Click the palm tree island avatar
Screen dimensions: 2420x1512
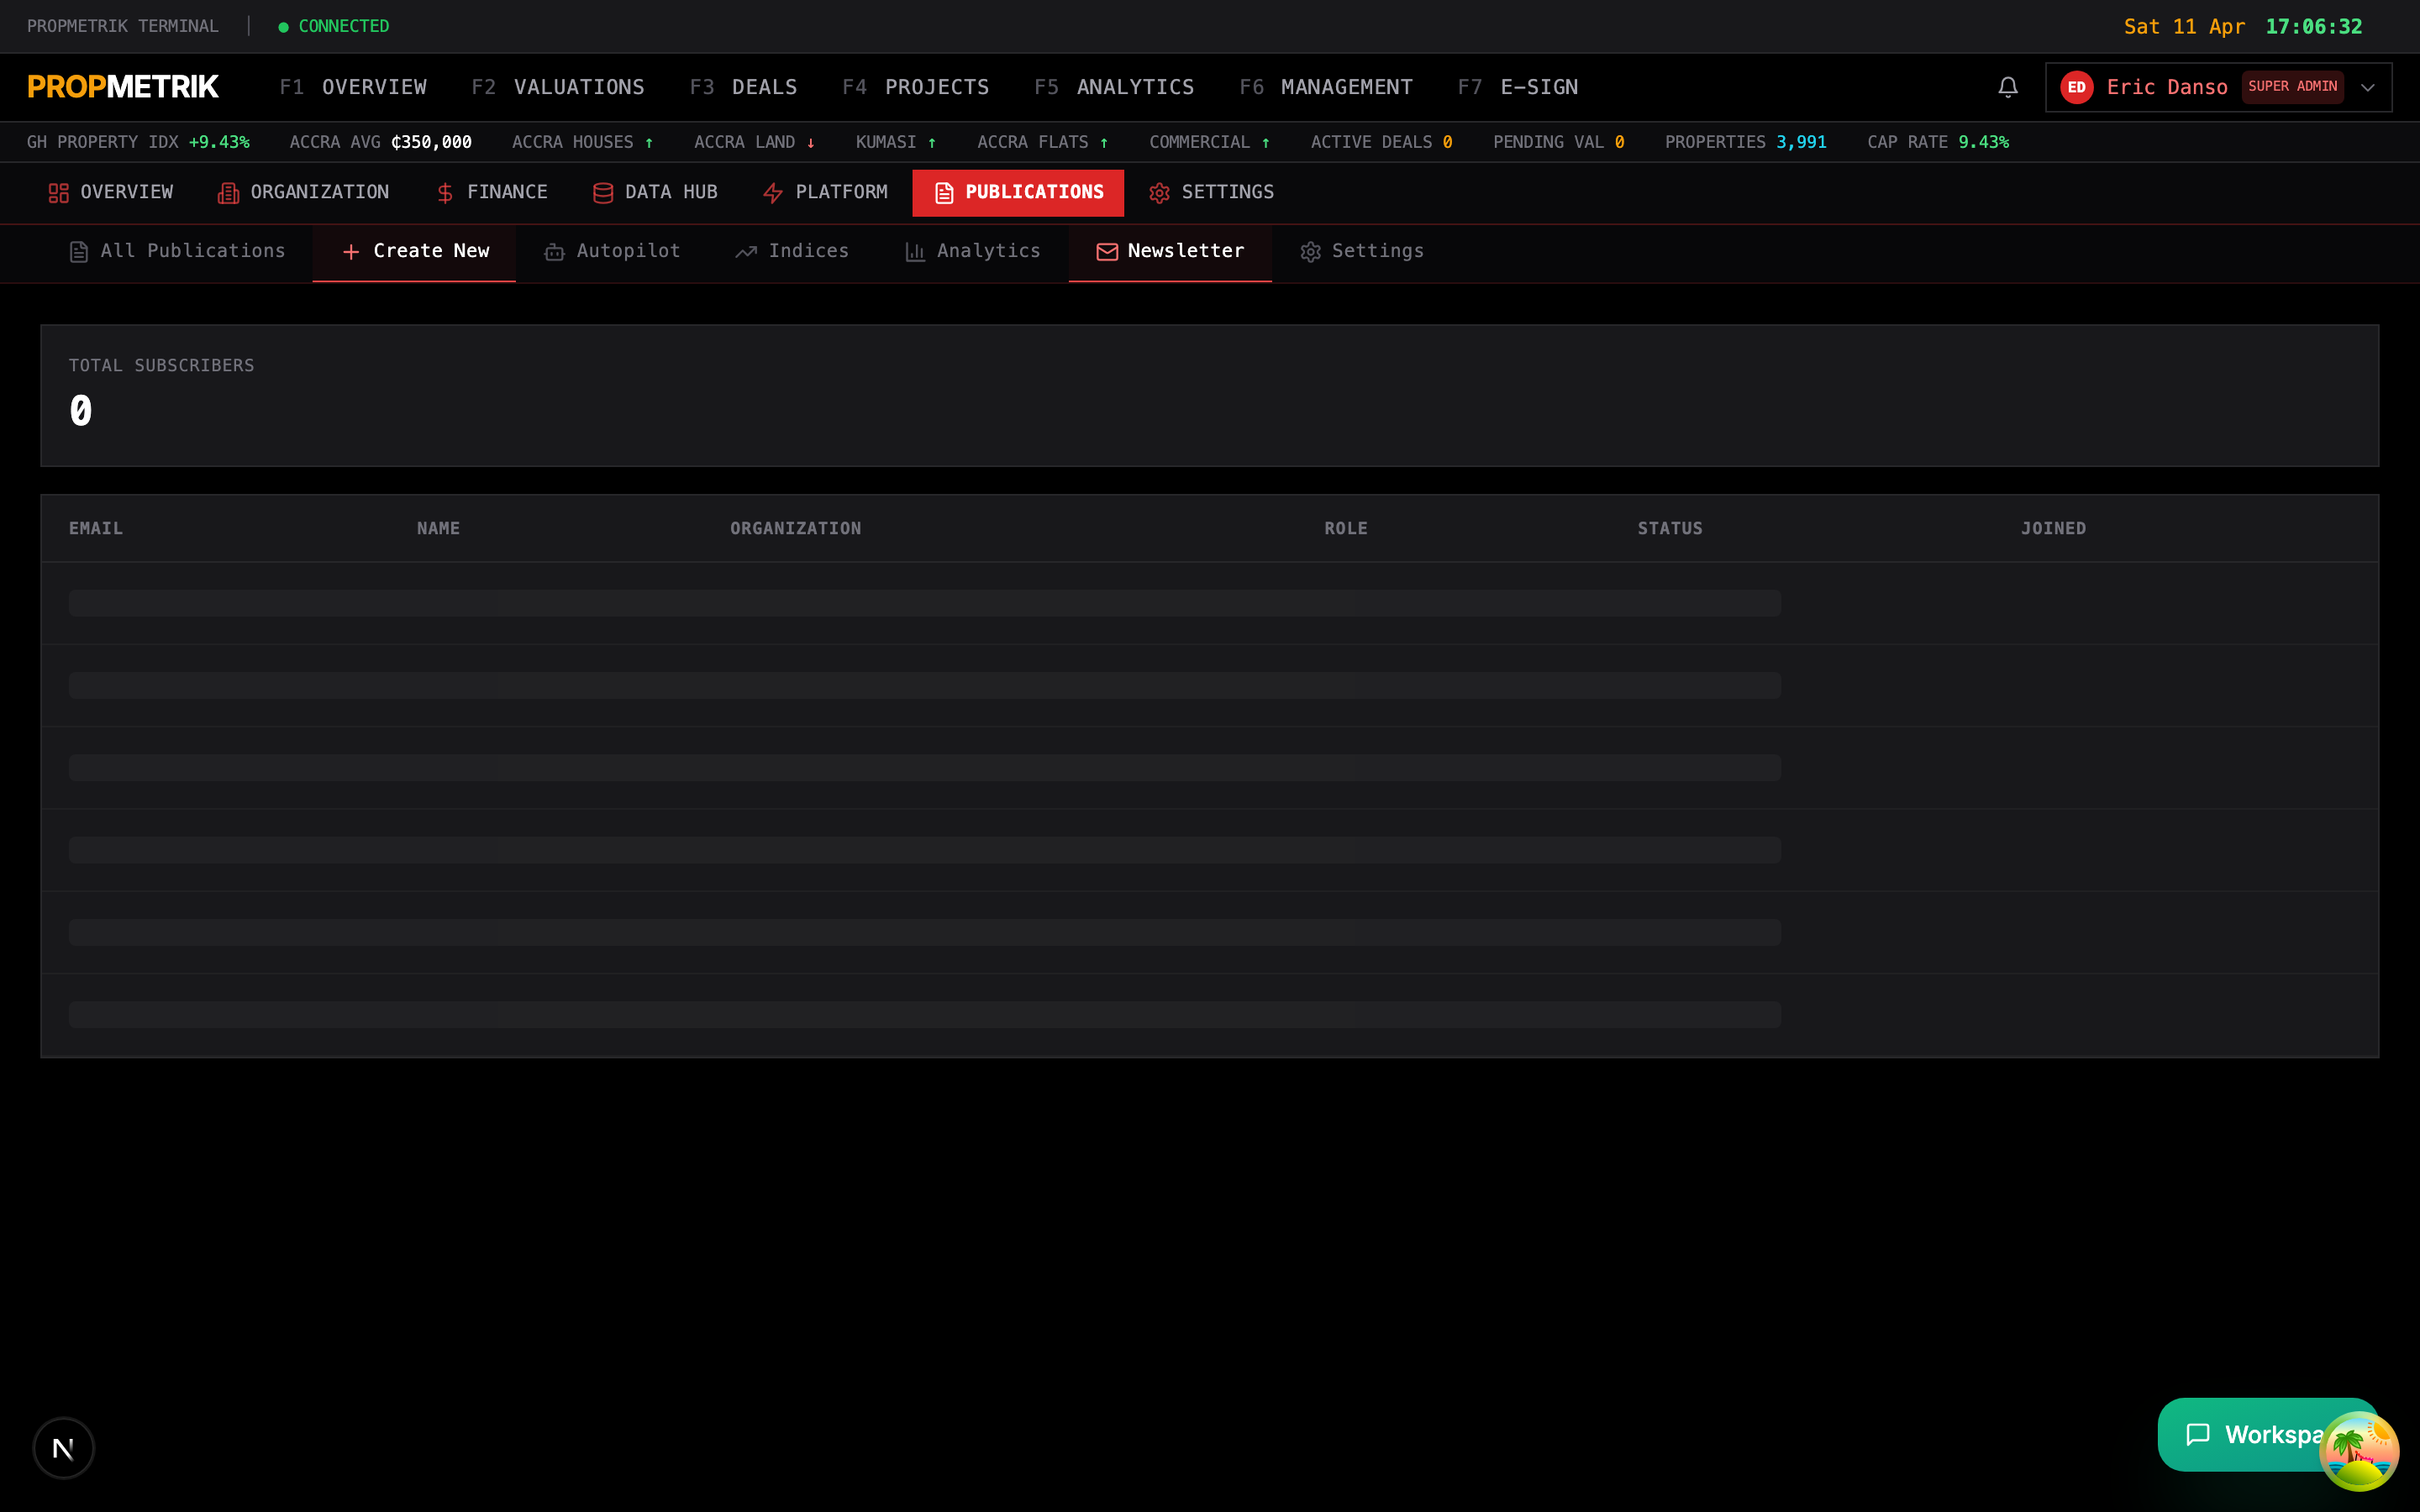point(2359,1450)
